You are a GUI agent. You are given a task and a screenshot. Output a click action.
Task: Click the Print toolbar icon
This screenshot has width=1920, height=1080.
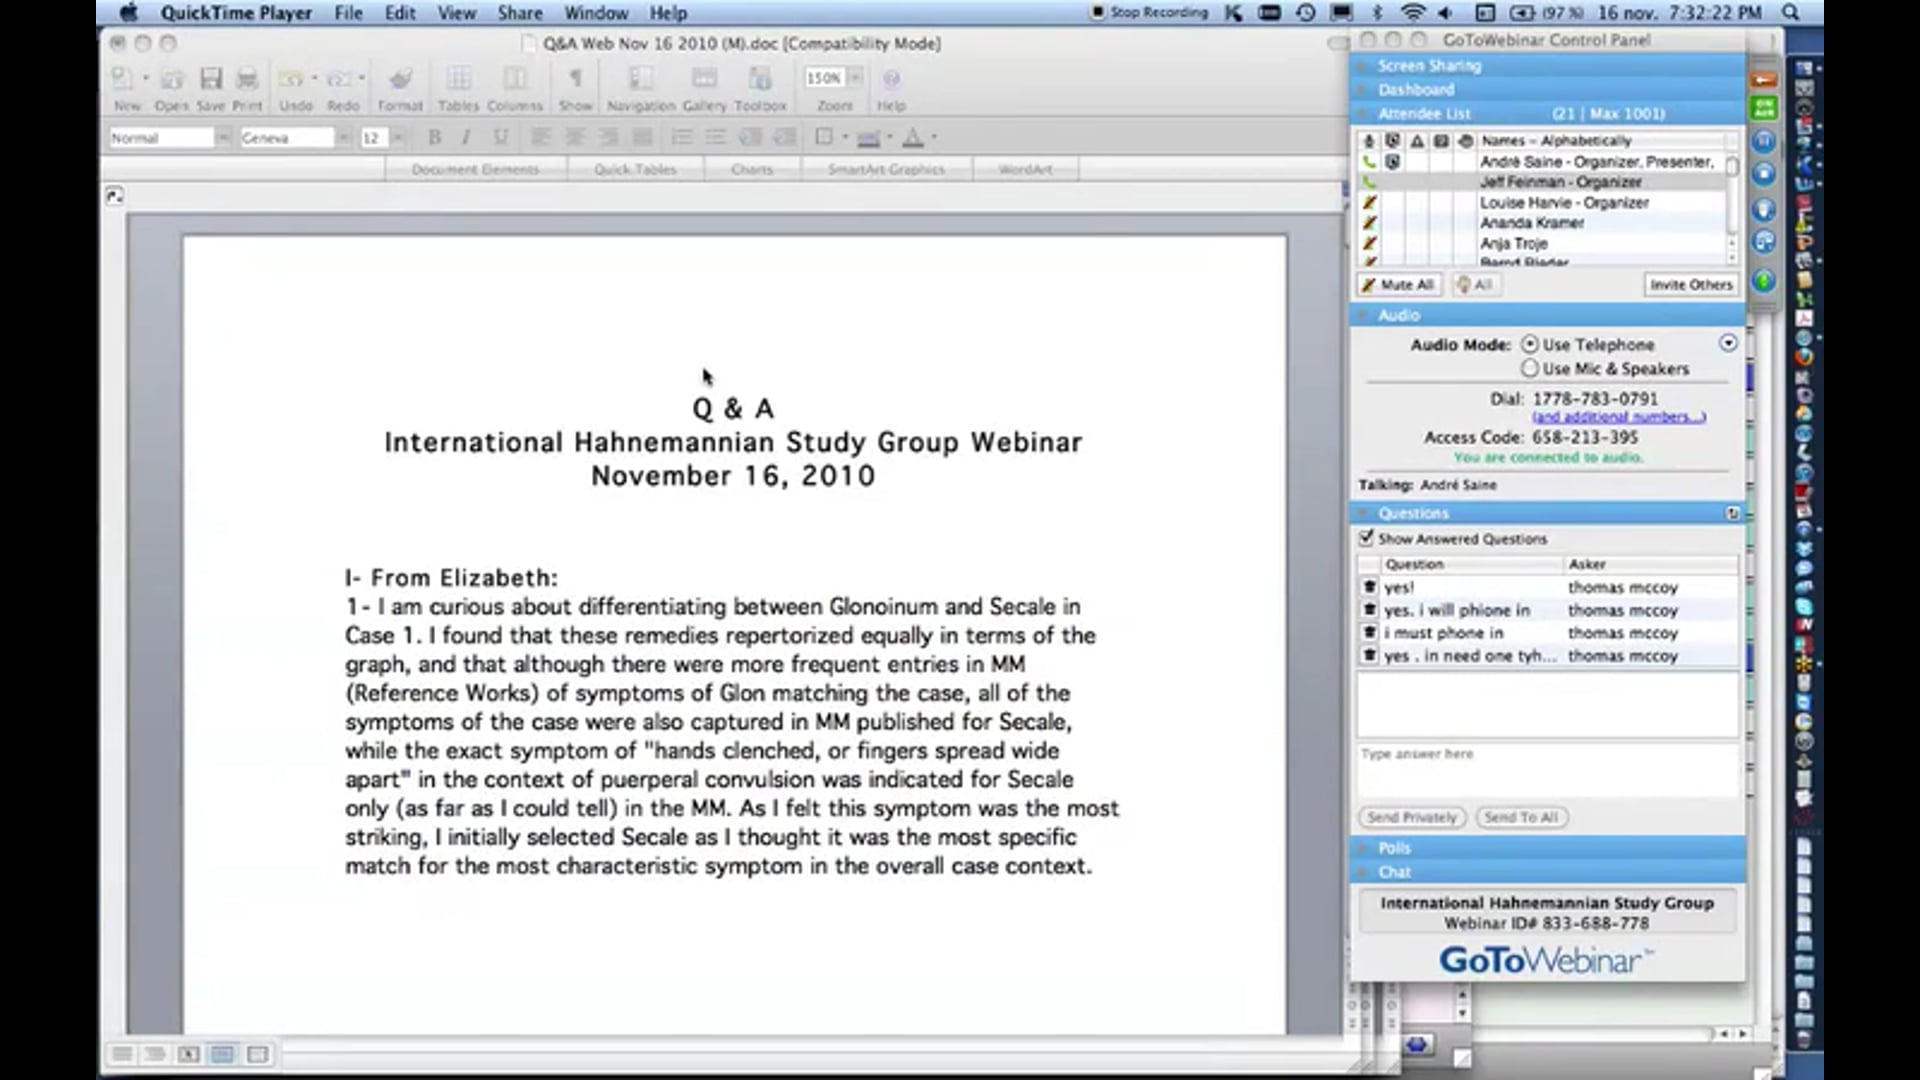[247, 80]
